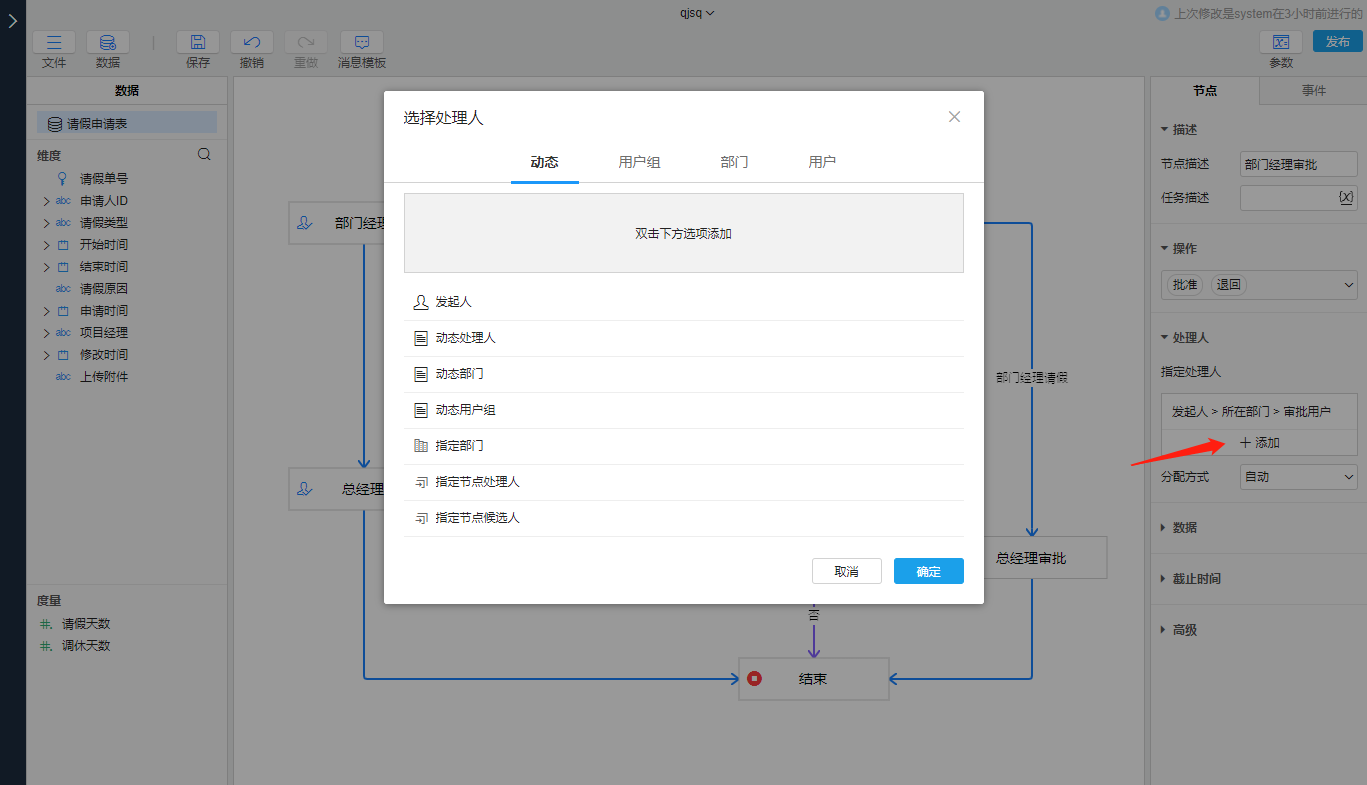Click the 保存 (Save) icon
1367x785 pixels.
pyautogui.click(x=198, y=43)
